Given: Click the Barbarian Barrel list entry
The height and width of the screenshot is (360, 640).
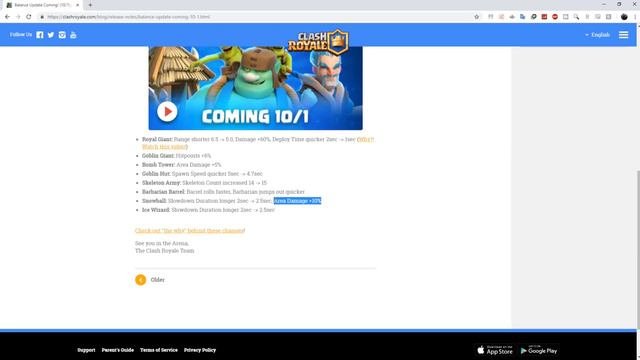Looking at the screenshot, I should tap(223, 192).
